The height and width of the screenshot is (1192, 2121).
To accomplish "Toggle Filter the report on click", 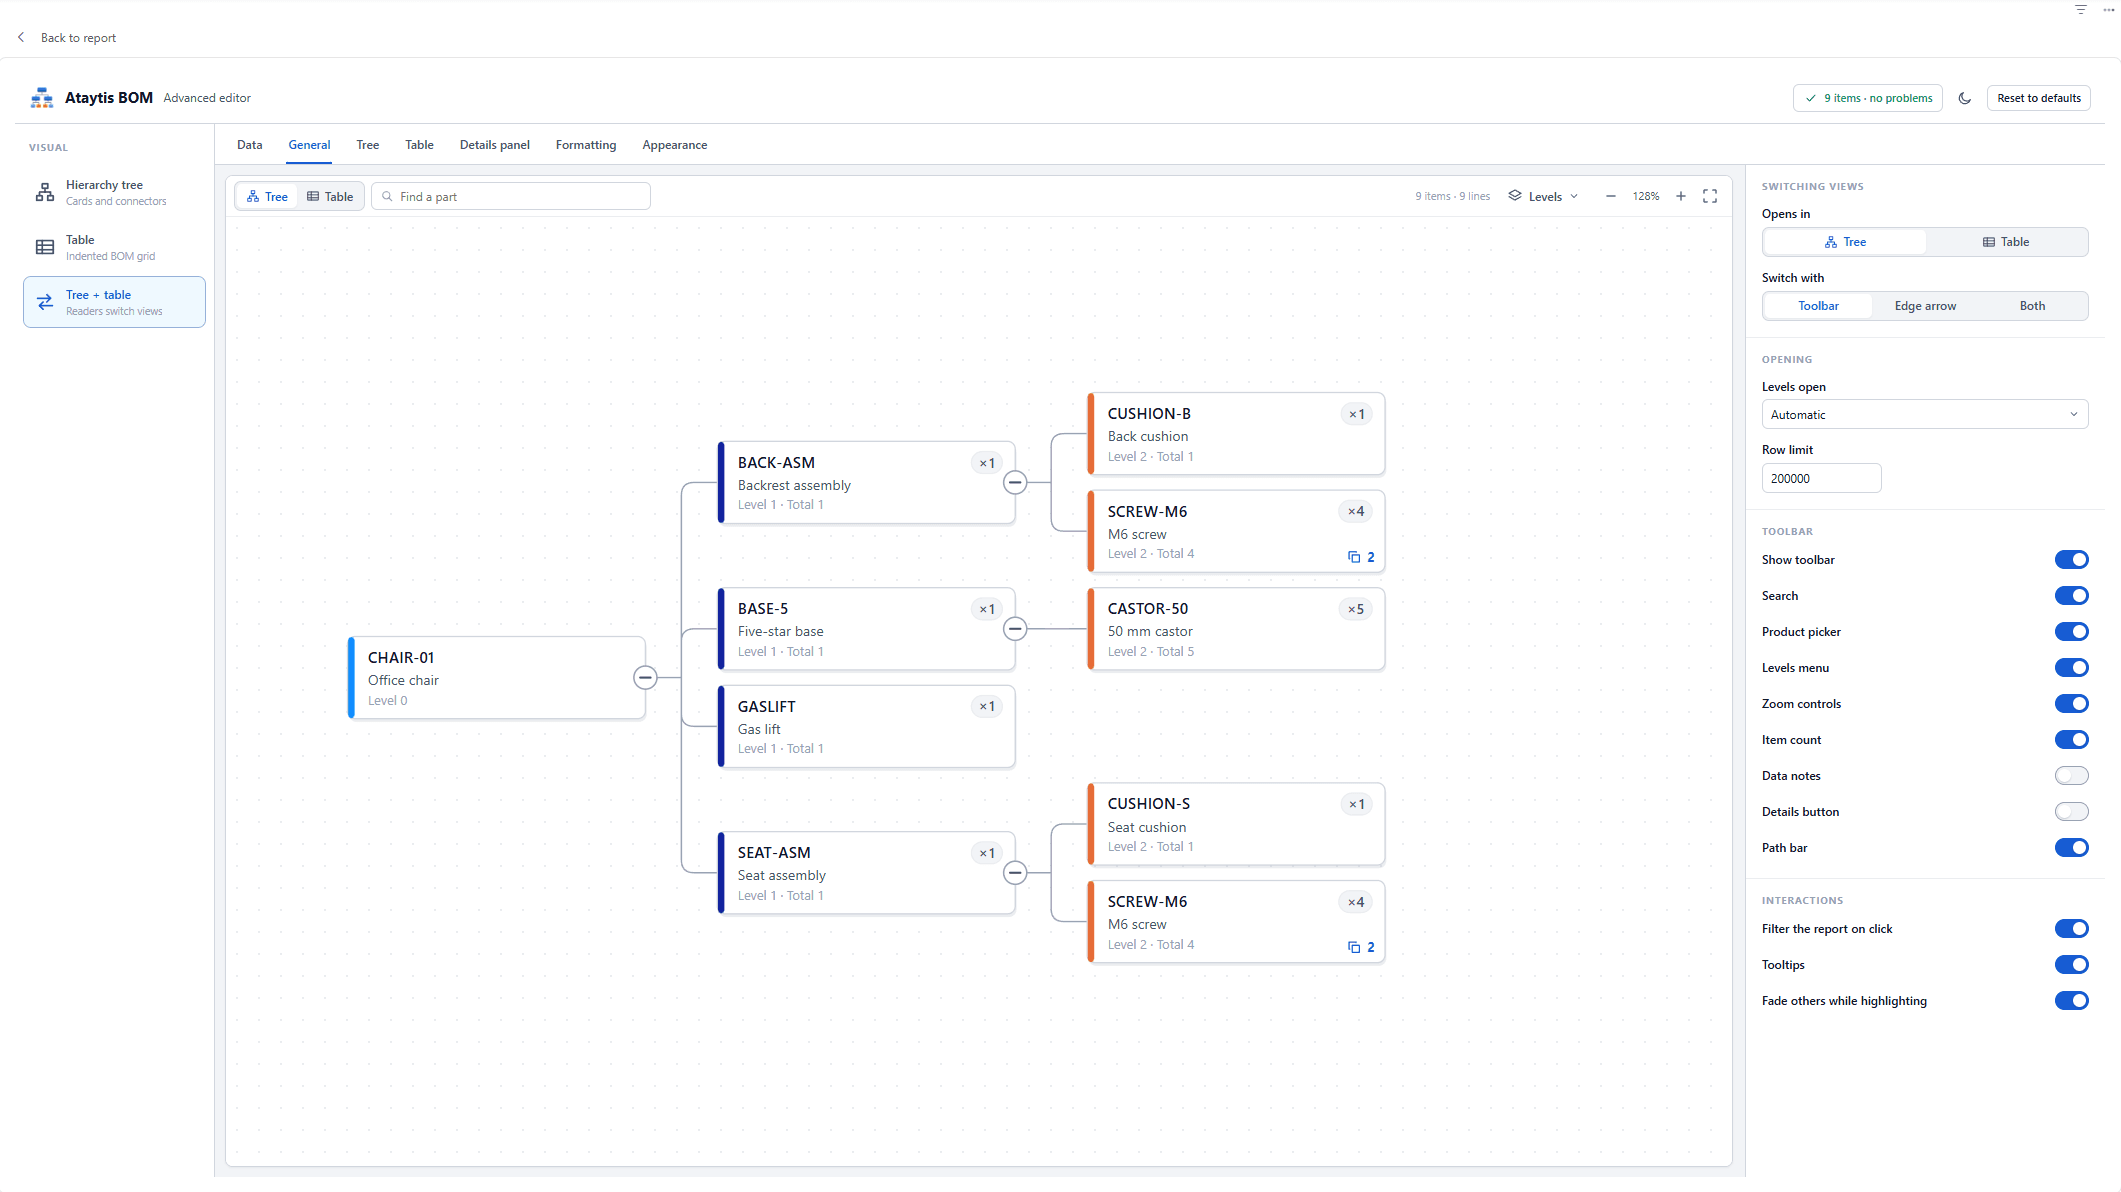I will (2072, 929).
